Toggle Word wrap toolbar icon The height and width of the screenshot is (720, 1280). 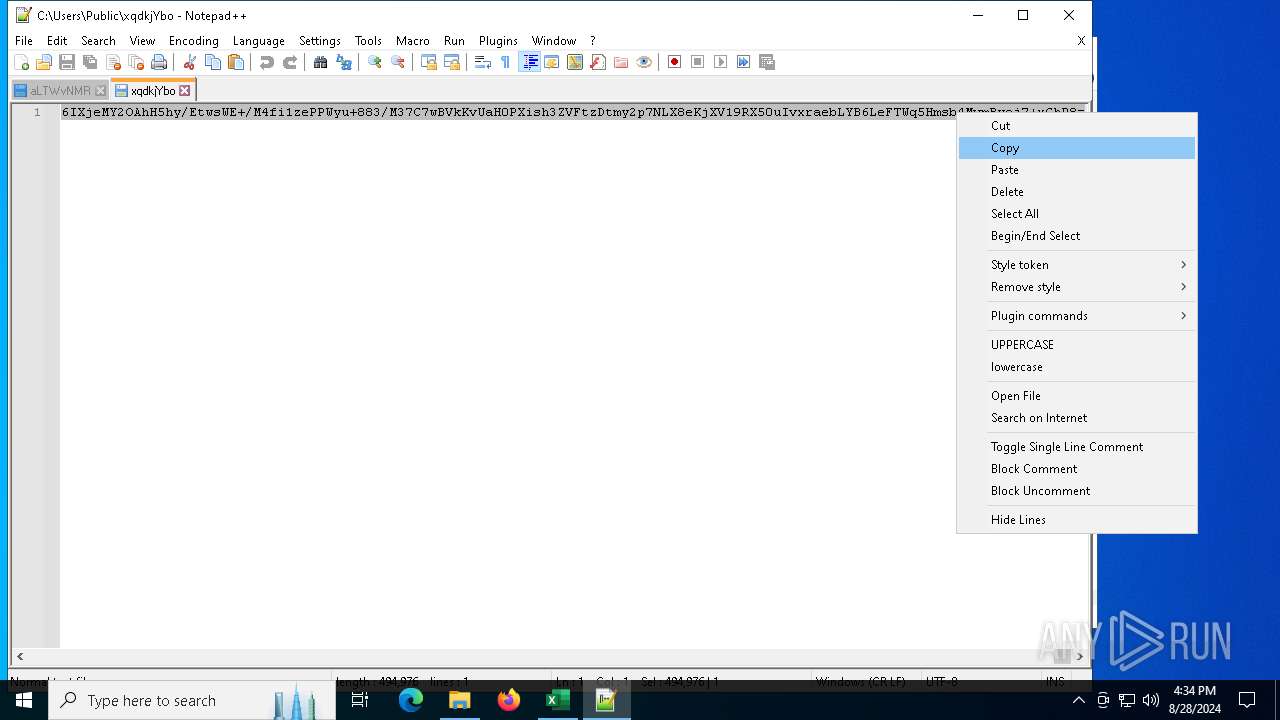[482, 62]
